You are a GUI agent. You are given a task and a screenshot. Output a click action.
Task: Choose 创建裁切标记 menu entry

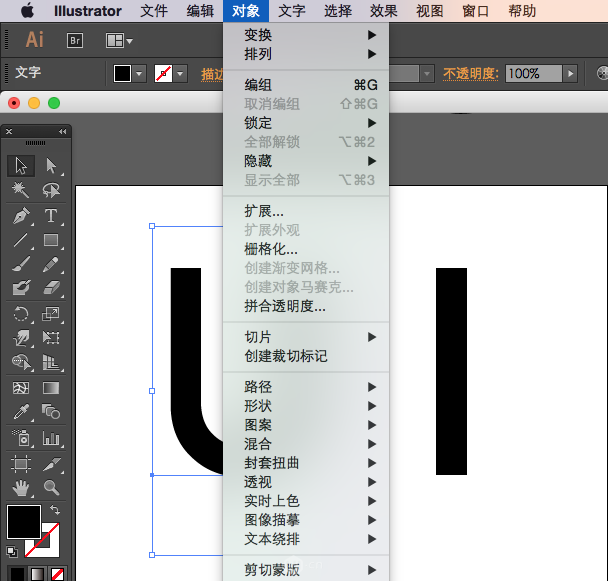306,356
